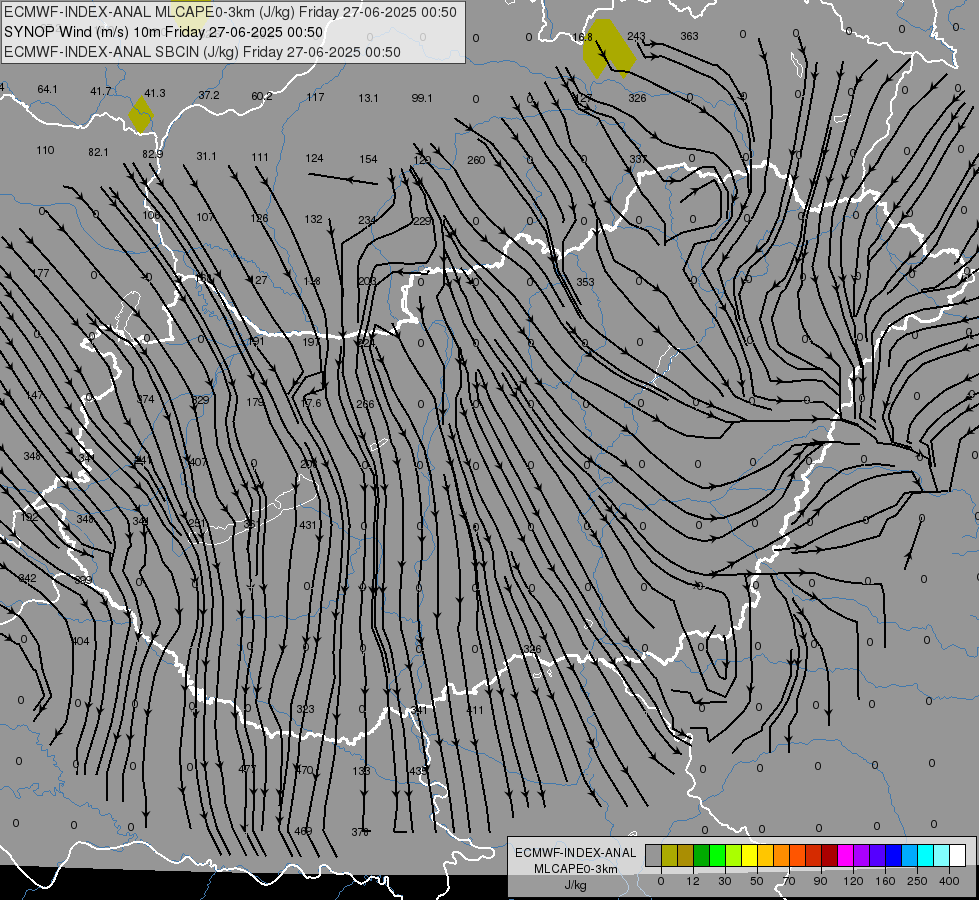Click the map value 477
This screenshot has height=900, width=979.
[247, 769]
